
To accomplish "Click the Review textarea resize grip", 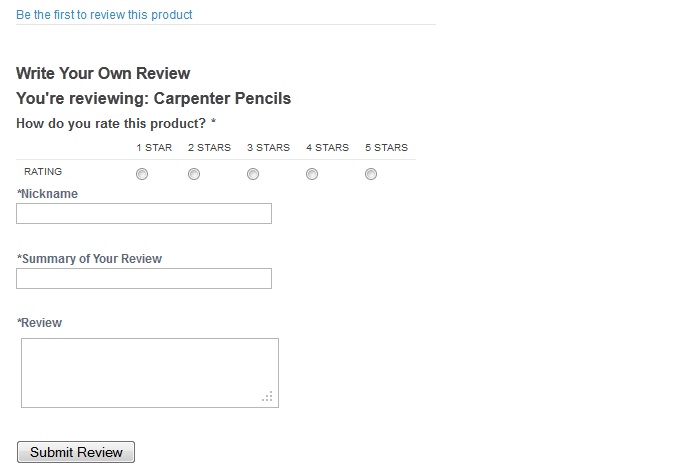I will coord(268,396).
